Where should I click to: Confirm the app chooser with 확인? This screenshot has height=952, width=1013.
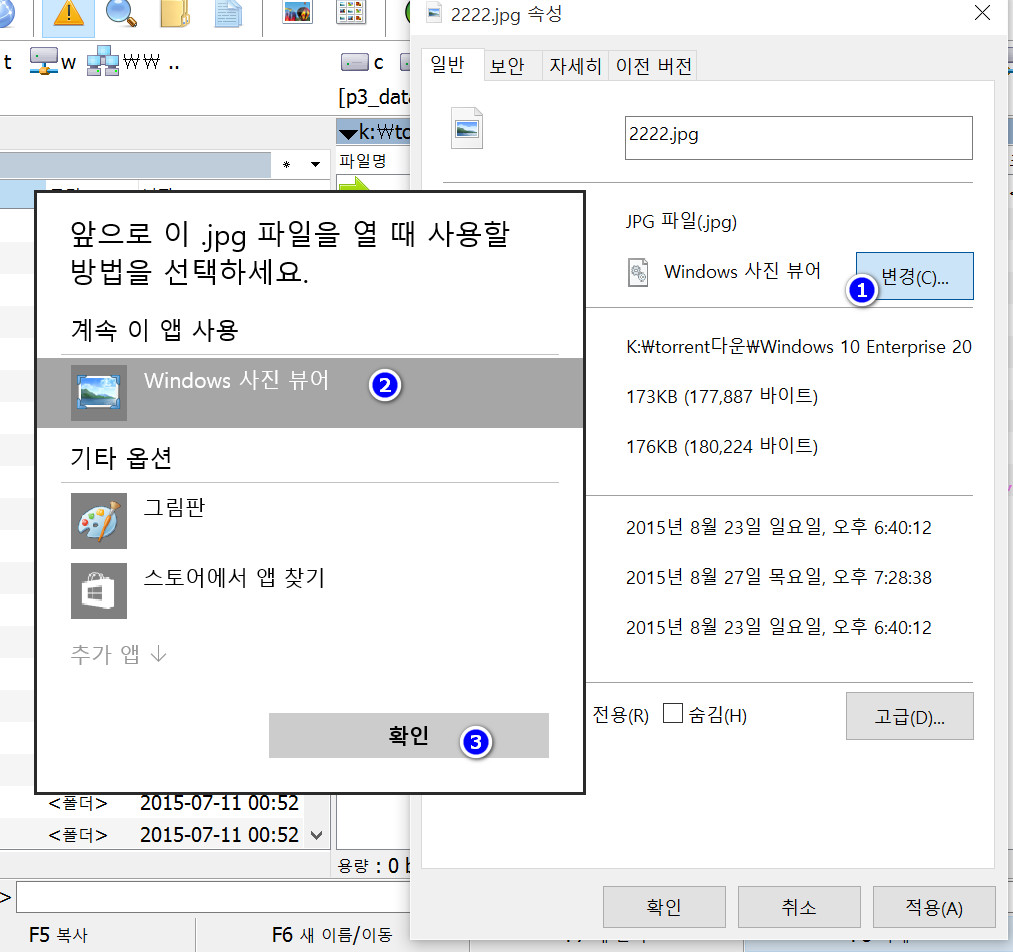click(408, 735)
